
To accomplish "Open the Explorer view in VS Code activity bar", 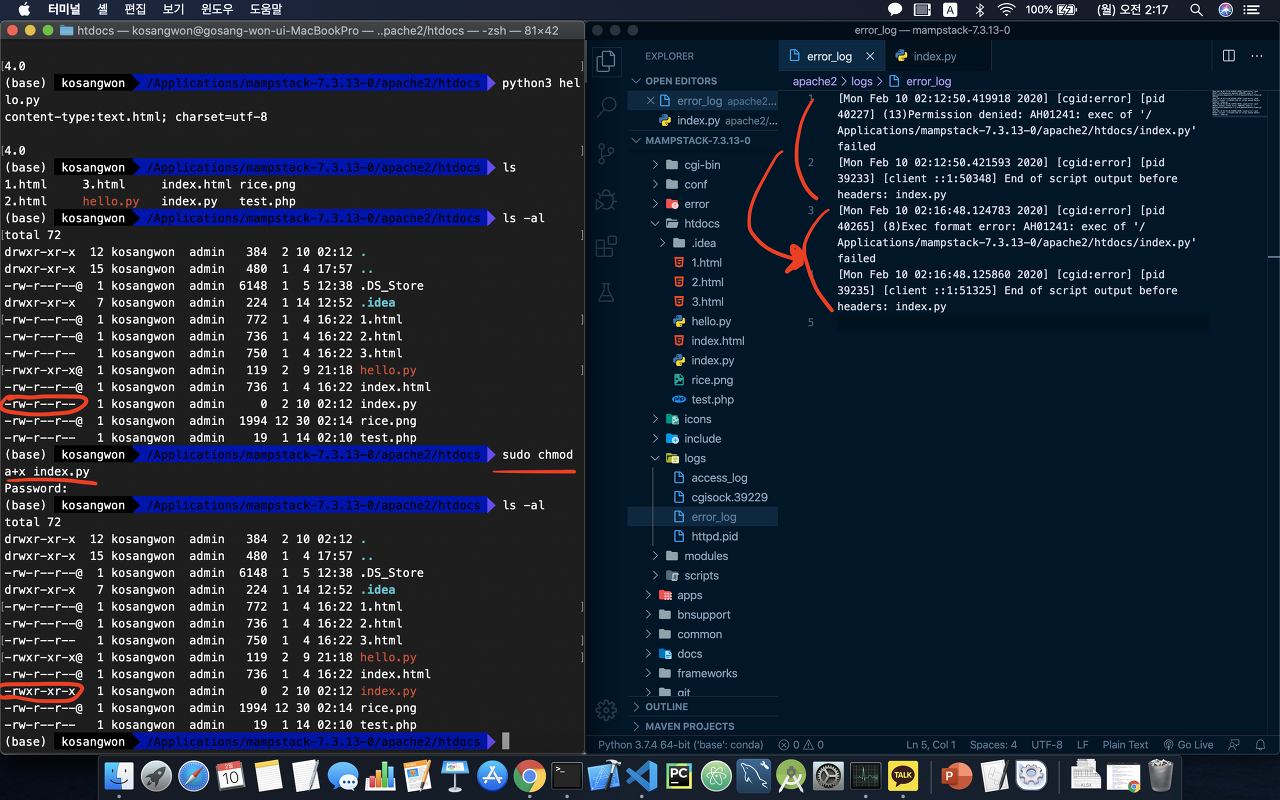I will coord(606,61).
